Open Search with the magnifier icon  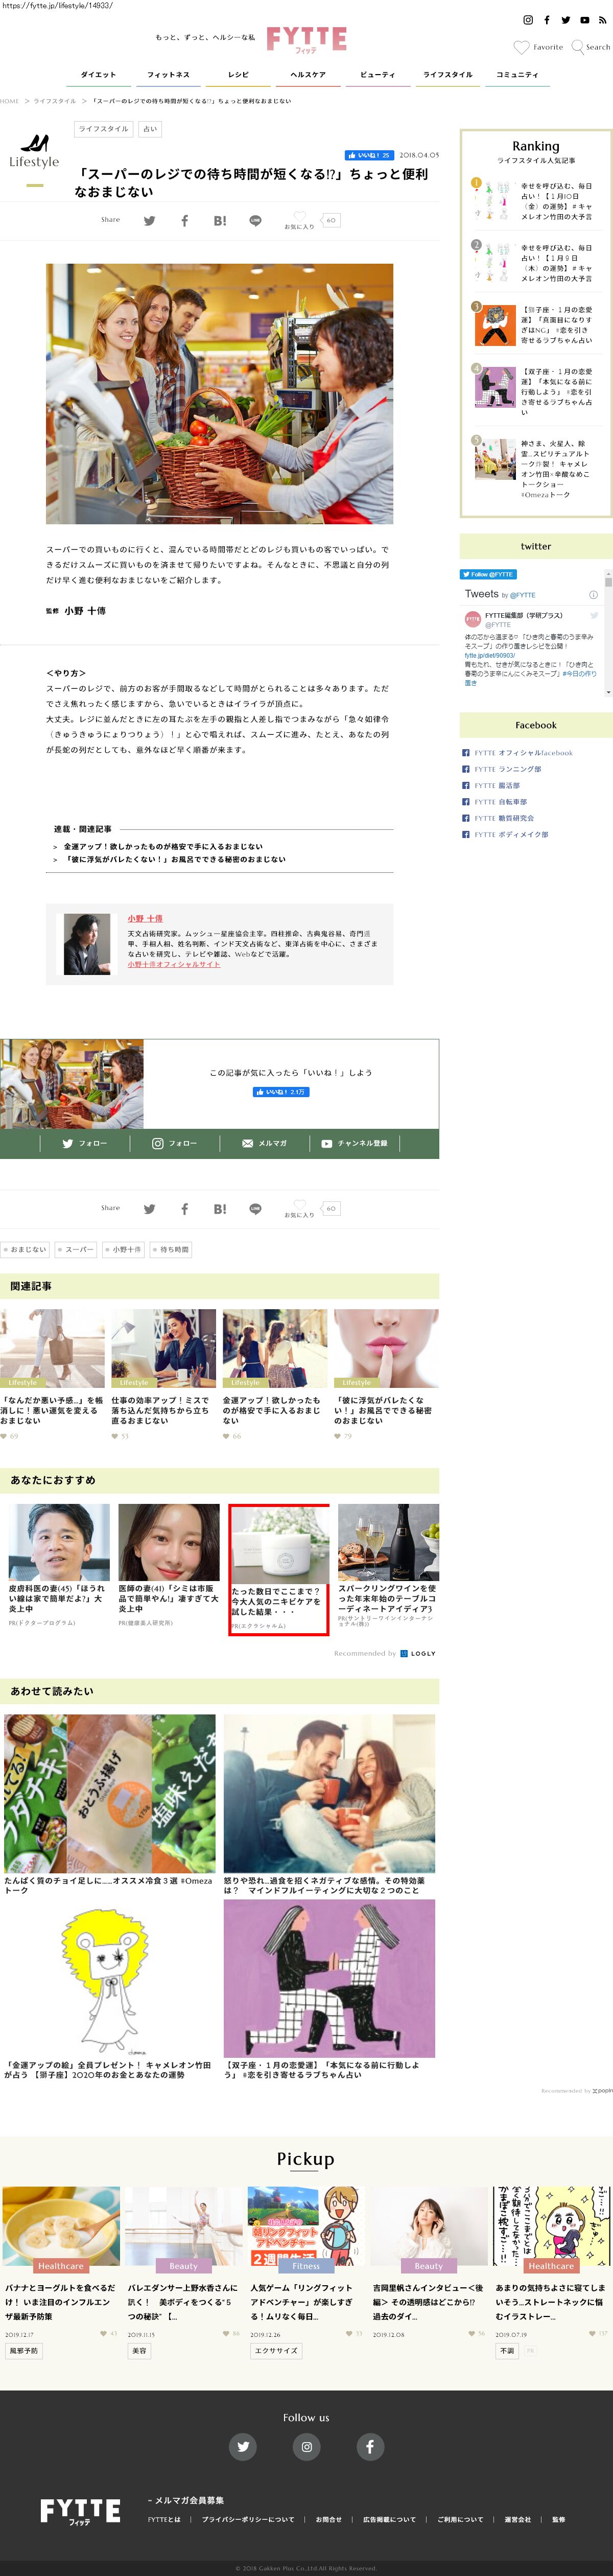tap(578, 47)
